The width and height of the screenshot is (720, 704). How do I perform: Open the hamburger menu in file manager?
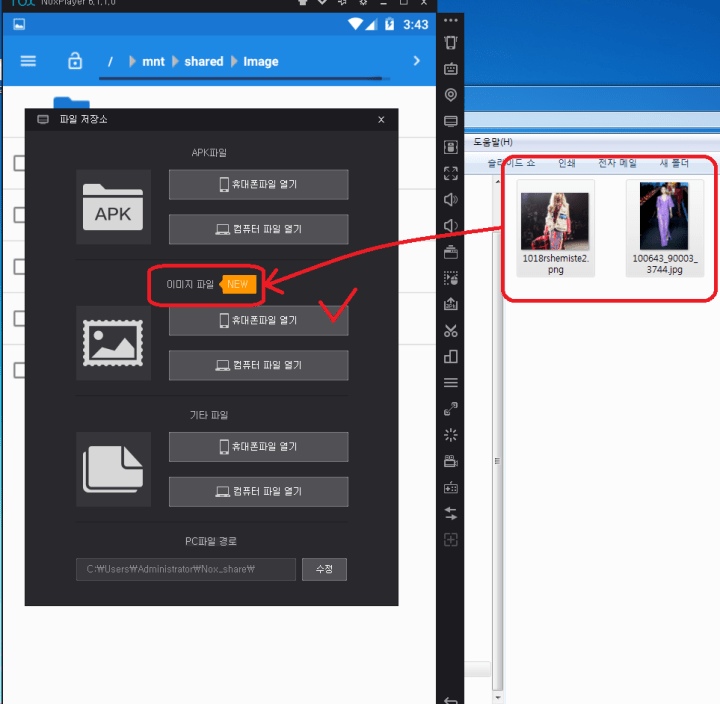coord(28,61)
